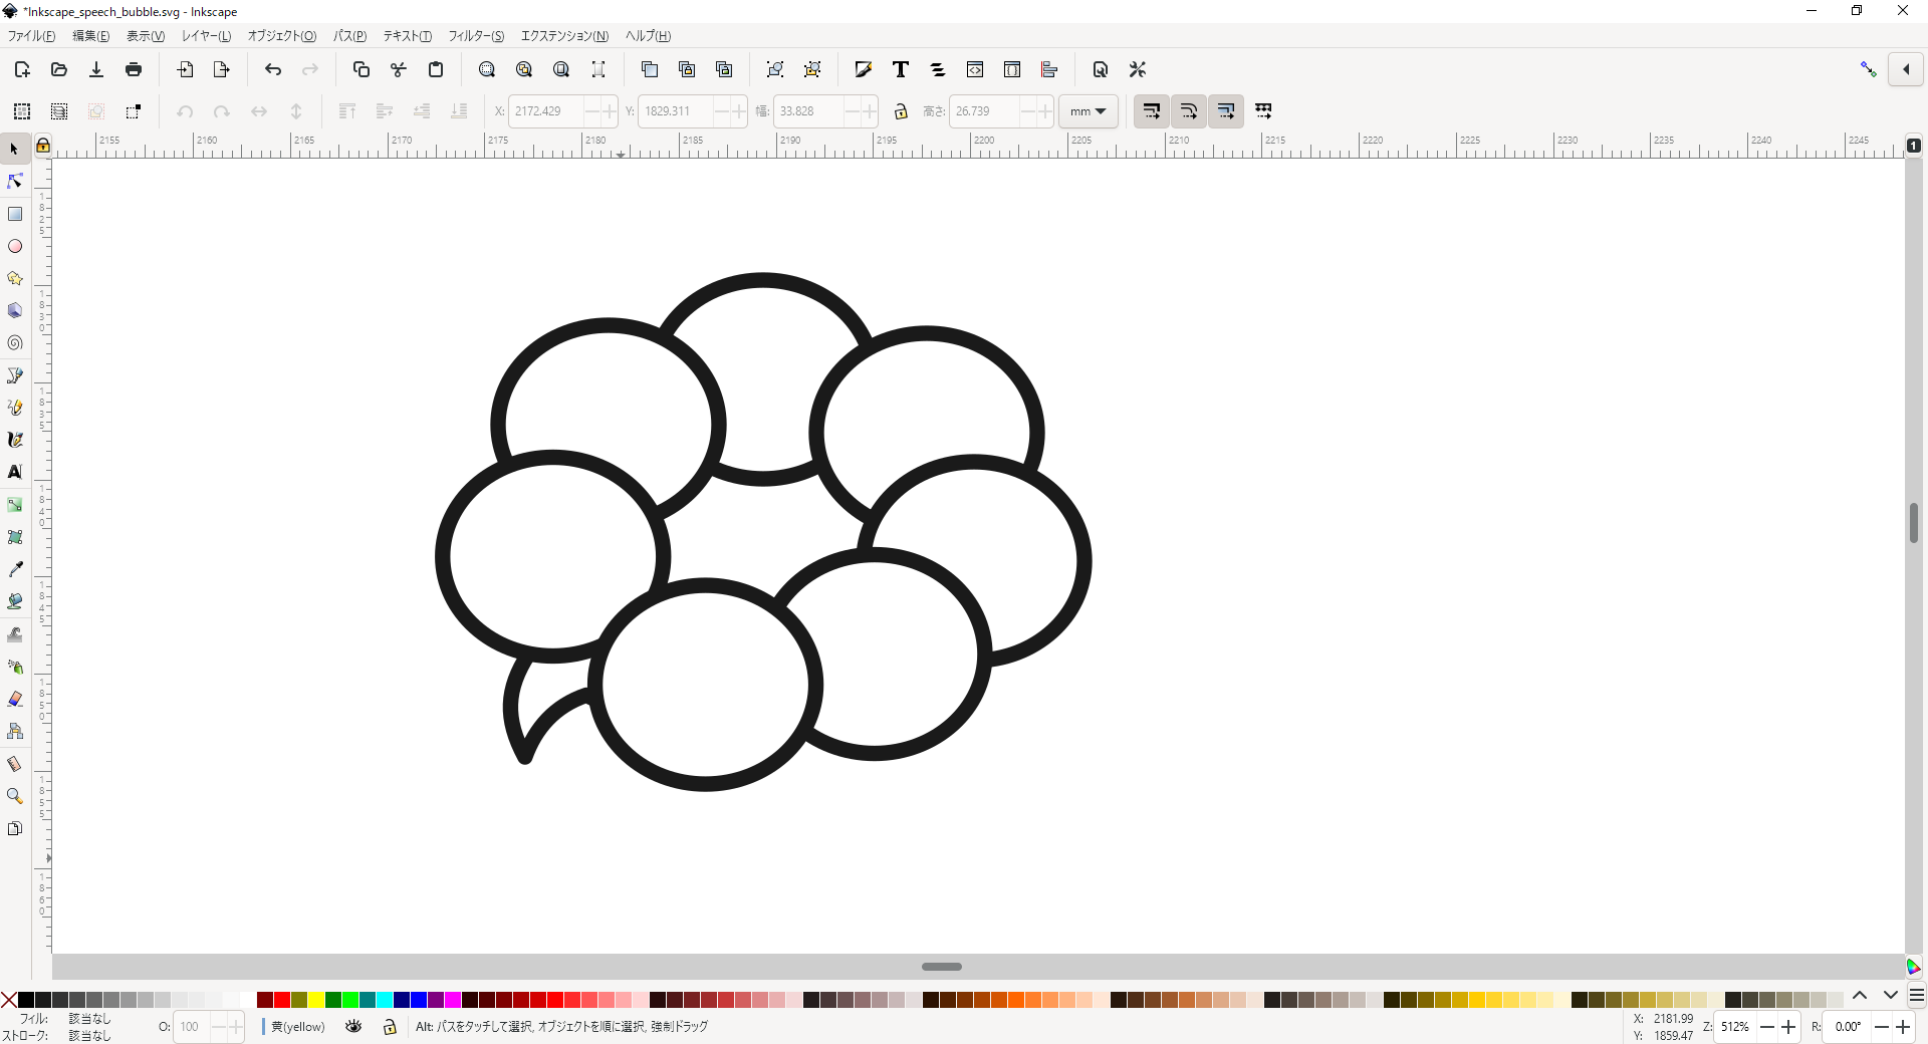Open the Text and Font dialog
This screenshot has height=1044, width=1928.
[x=900, y=69]
